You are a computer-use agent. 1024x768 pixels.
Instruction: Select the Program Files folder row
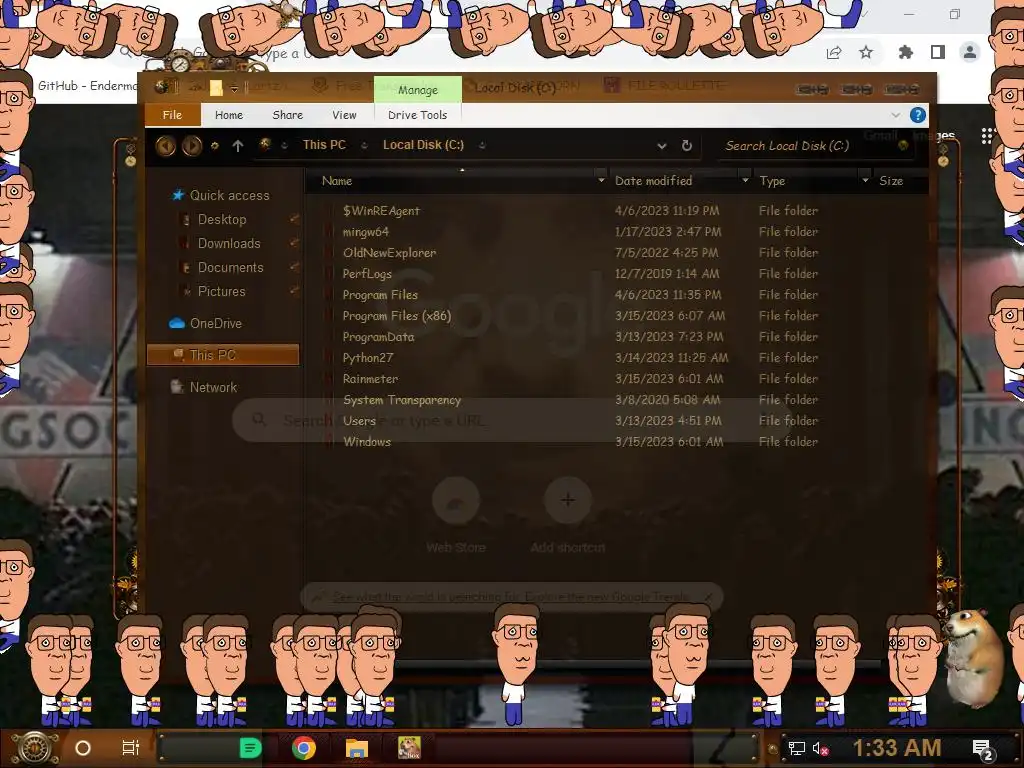[571, 295]
